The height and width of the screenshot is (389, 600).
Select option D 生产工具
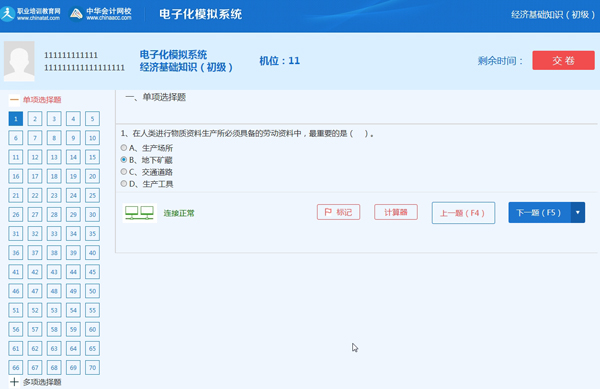pyautogui.click(x=124, y=184)
